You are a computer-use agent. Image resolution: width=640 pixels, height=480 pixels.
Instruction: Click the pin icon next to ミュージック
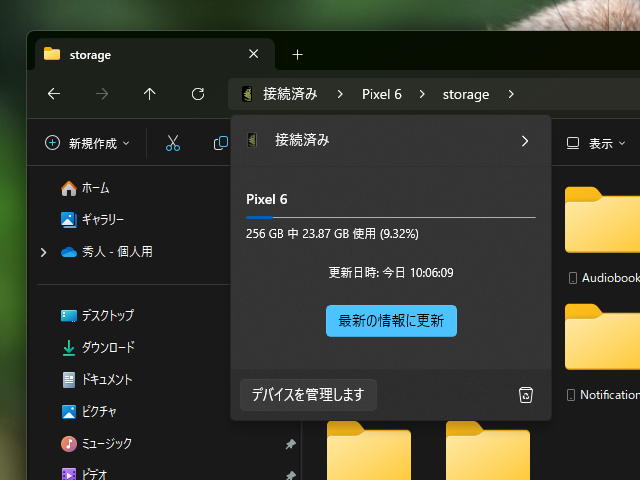pos(290,444)
